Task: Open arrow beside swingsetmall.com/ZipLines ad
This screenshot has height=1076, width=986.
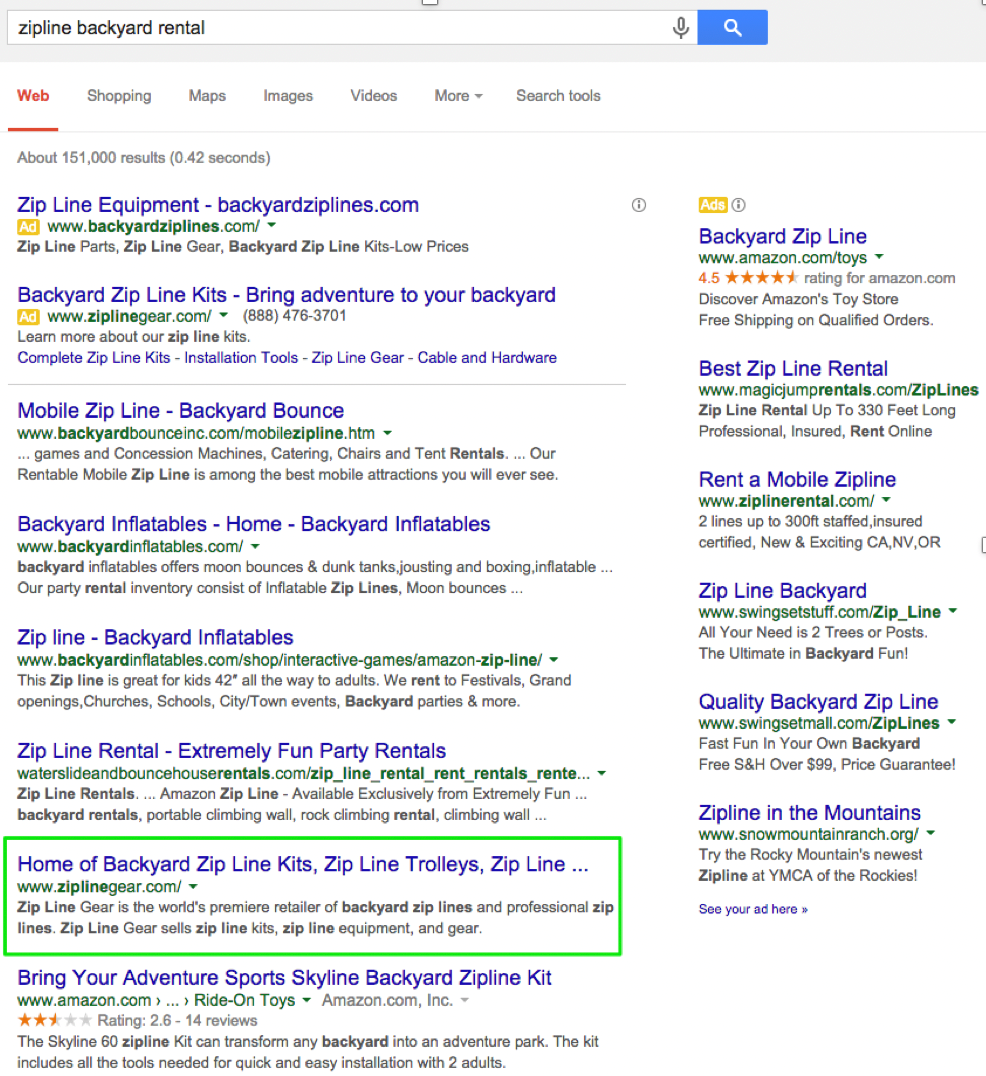Action: tap(952, 722)
